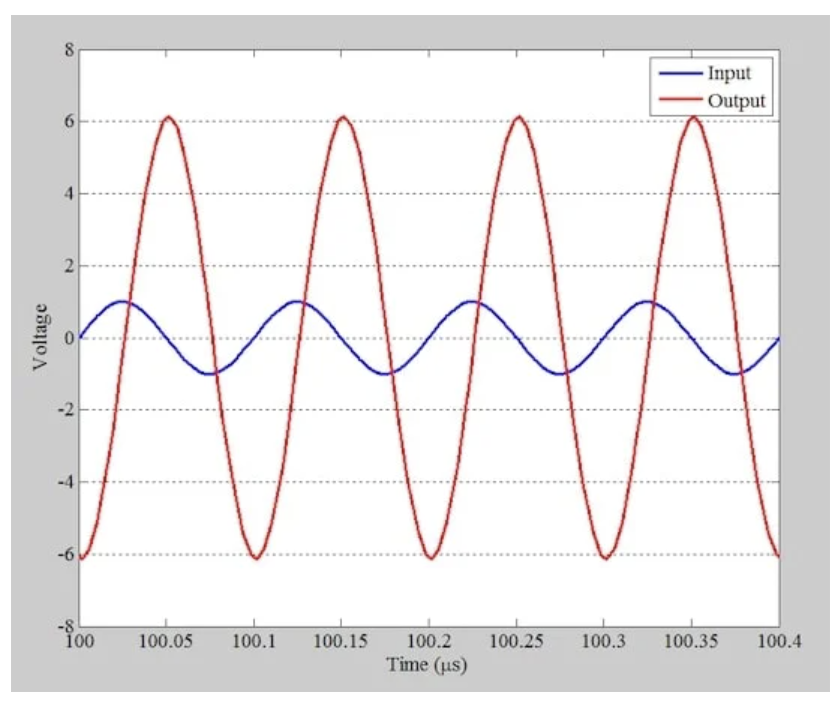Click the y-axis tick label 4
Screen dimensions: 834x705
click(69, 194)
